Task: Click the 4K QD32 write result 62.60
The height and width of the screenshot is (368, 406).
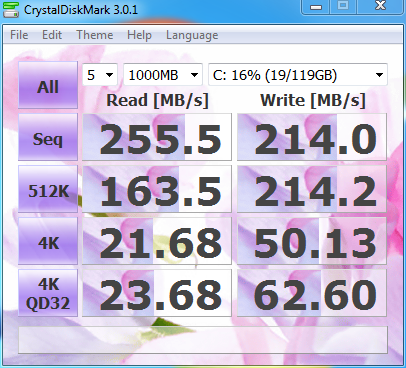Action: [312, 293]
